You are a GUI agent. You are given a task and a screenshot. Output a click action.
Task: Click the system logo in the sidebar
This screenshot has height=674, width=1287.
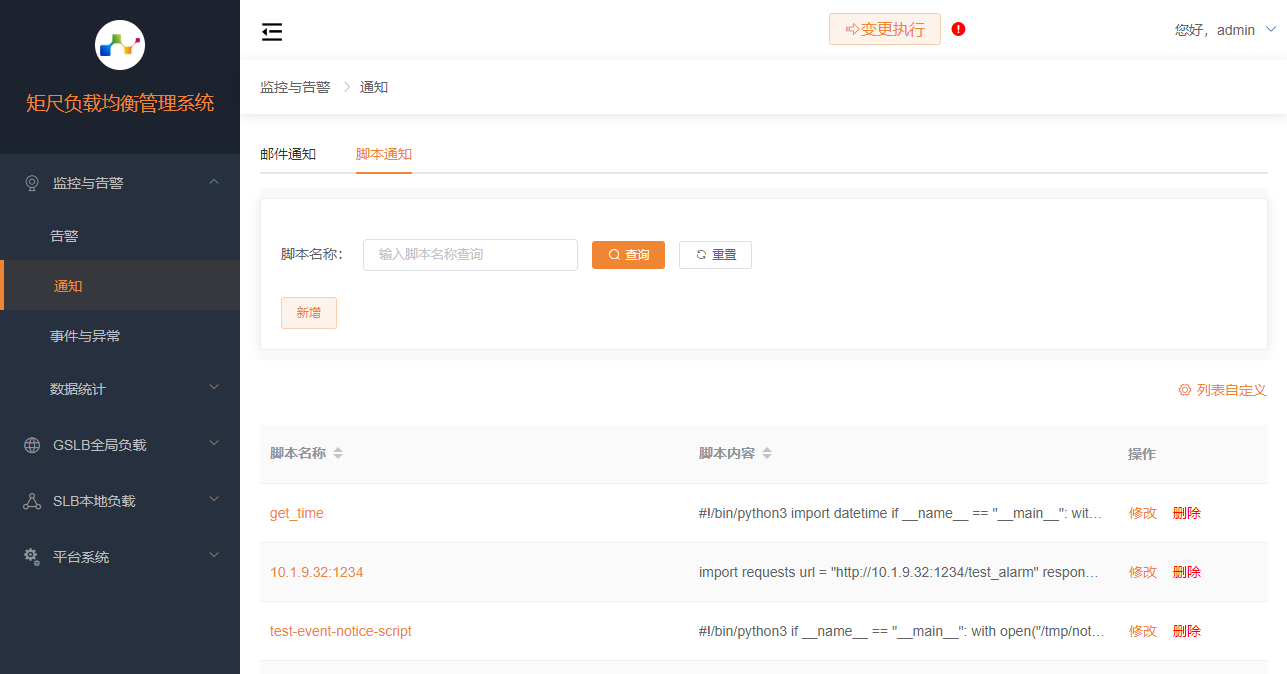120,45
